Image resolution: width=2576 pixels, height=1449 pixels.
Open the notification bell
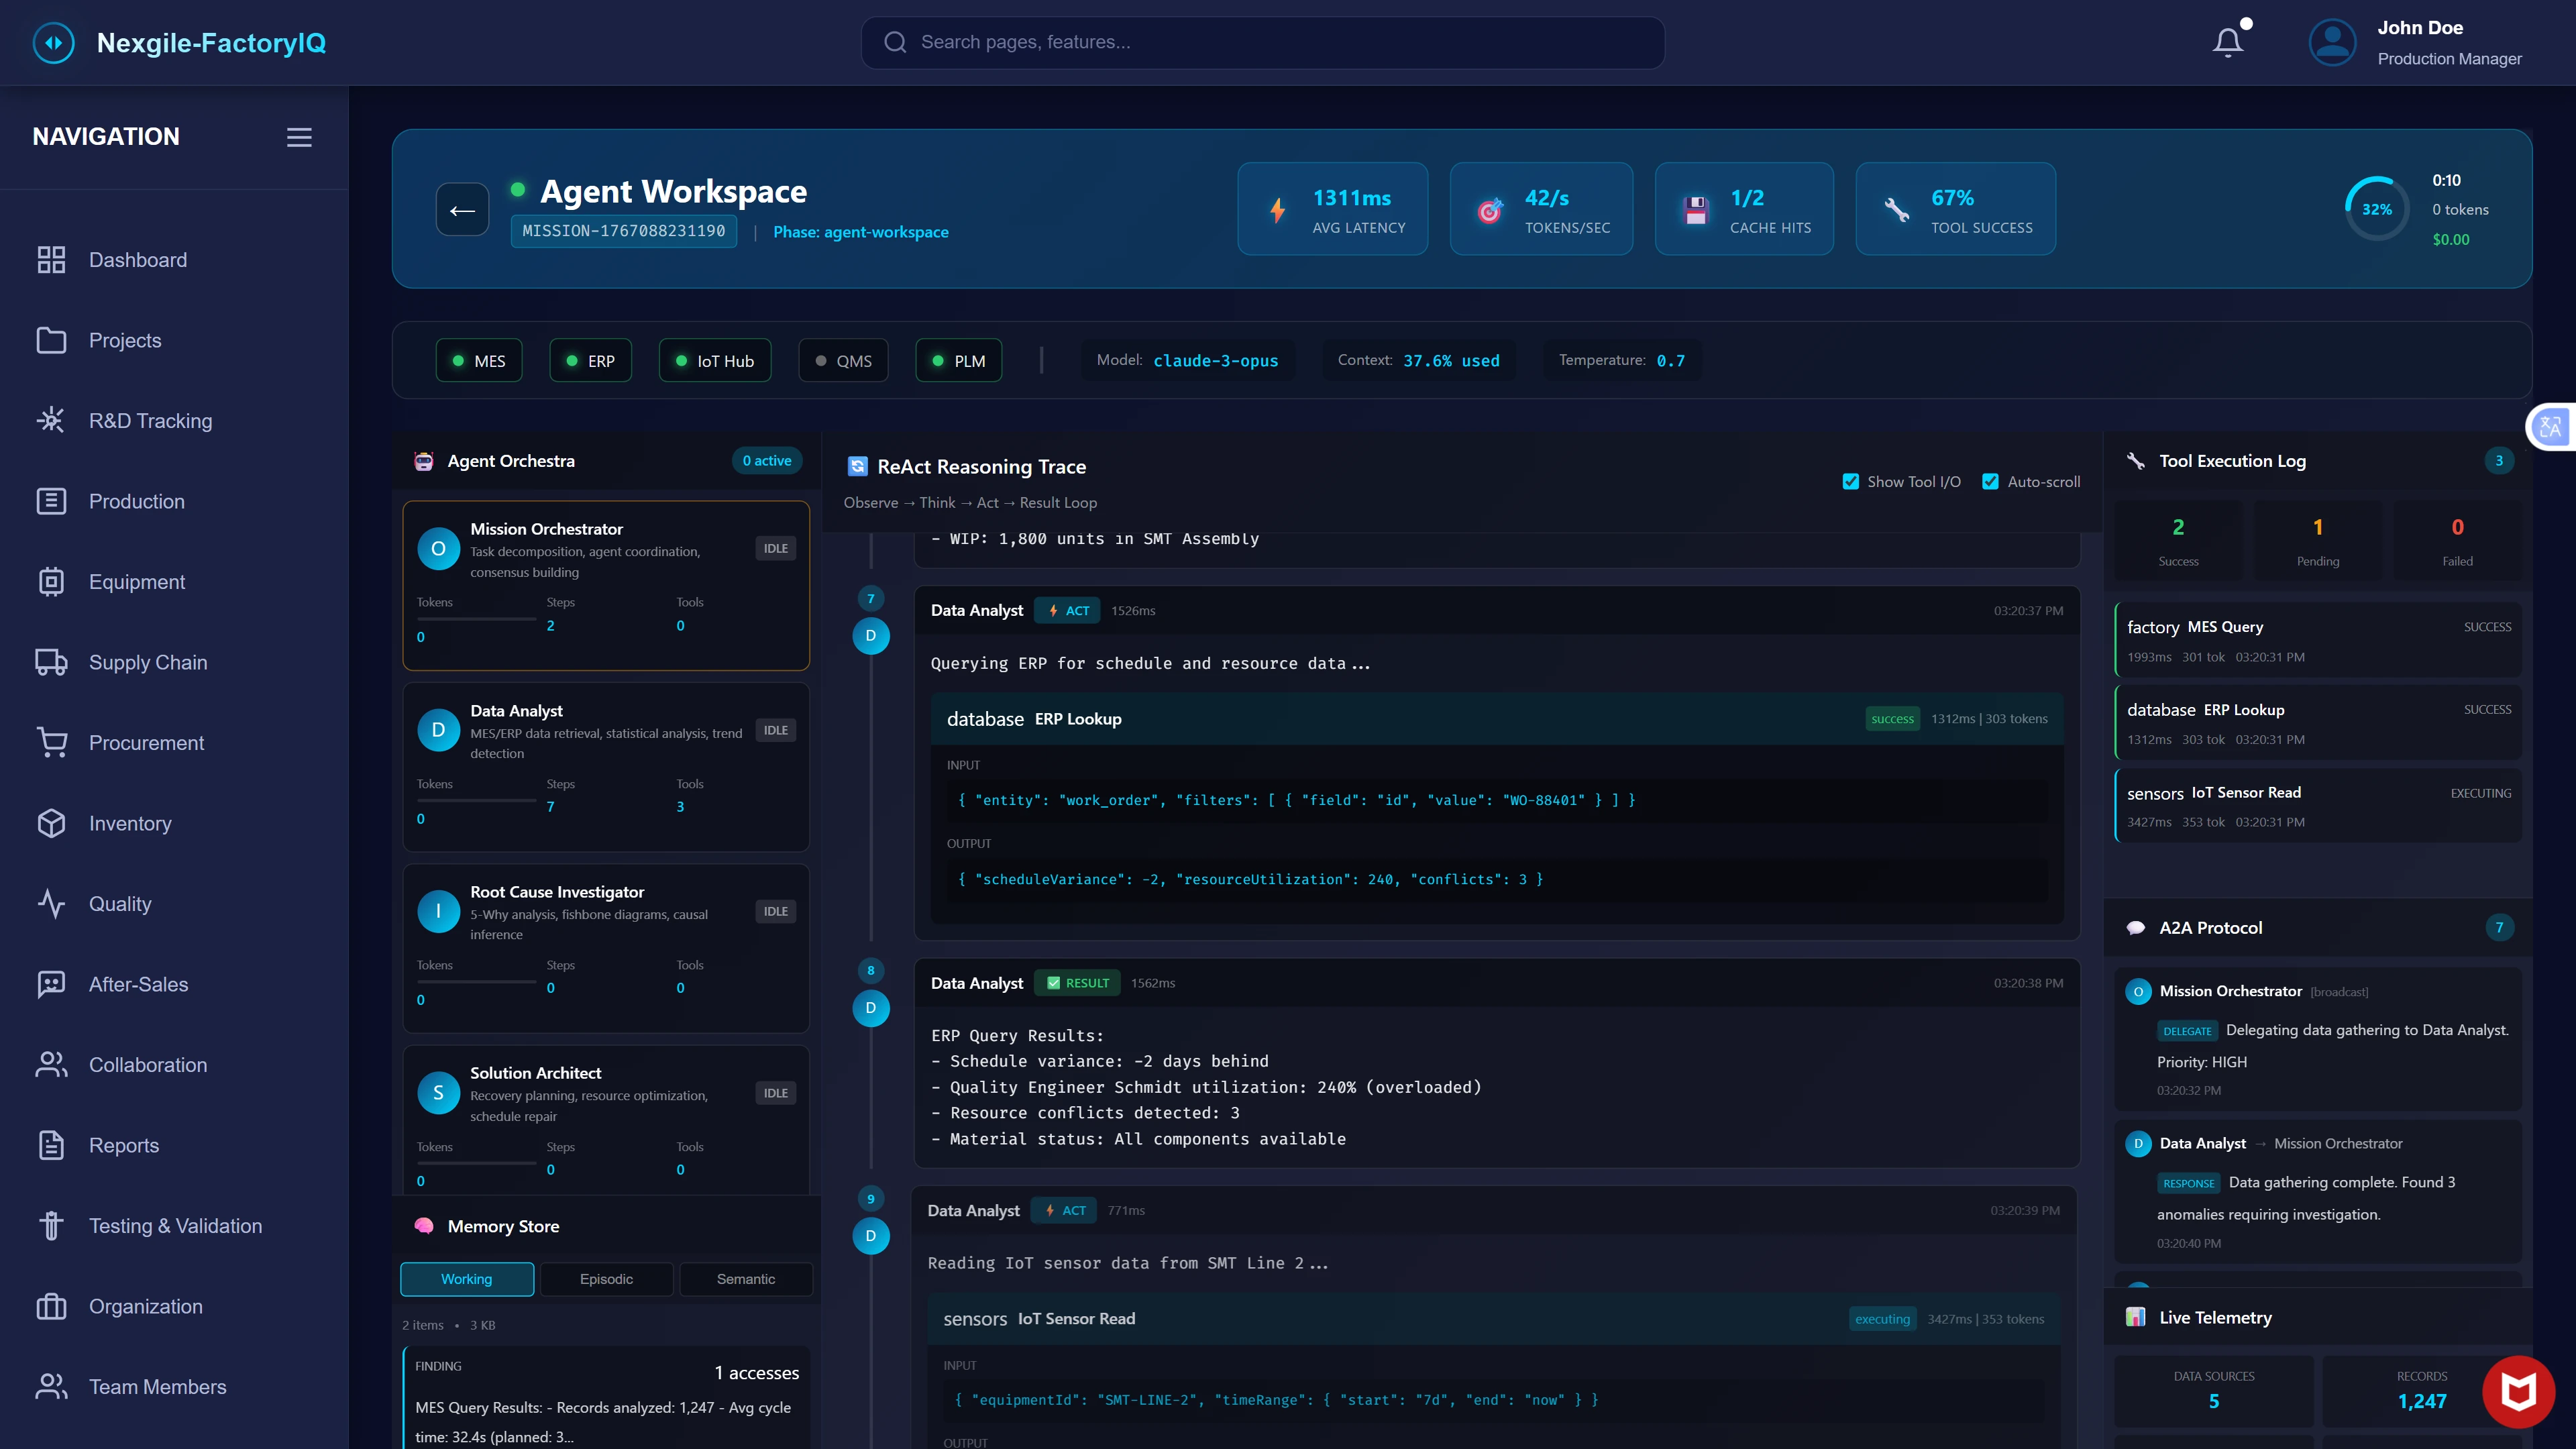click(2228, 42)
